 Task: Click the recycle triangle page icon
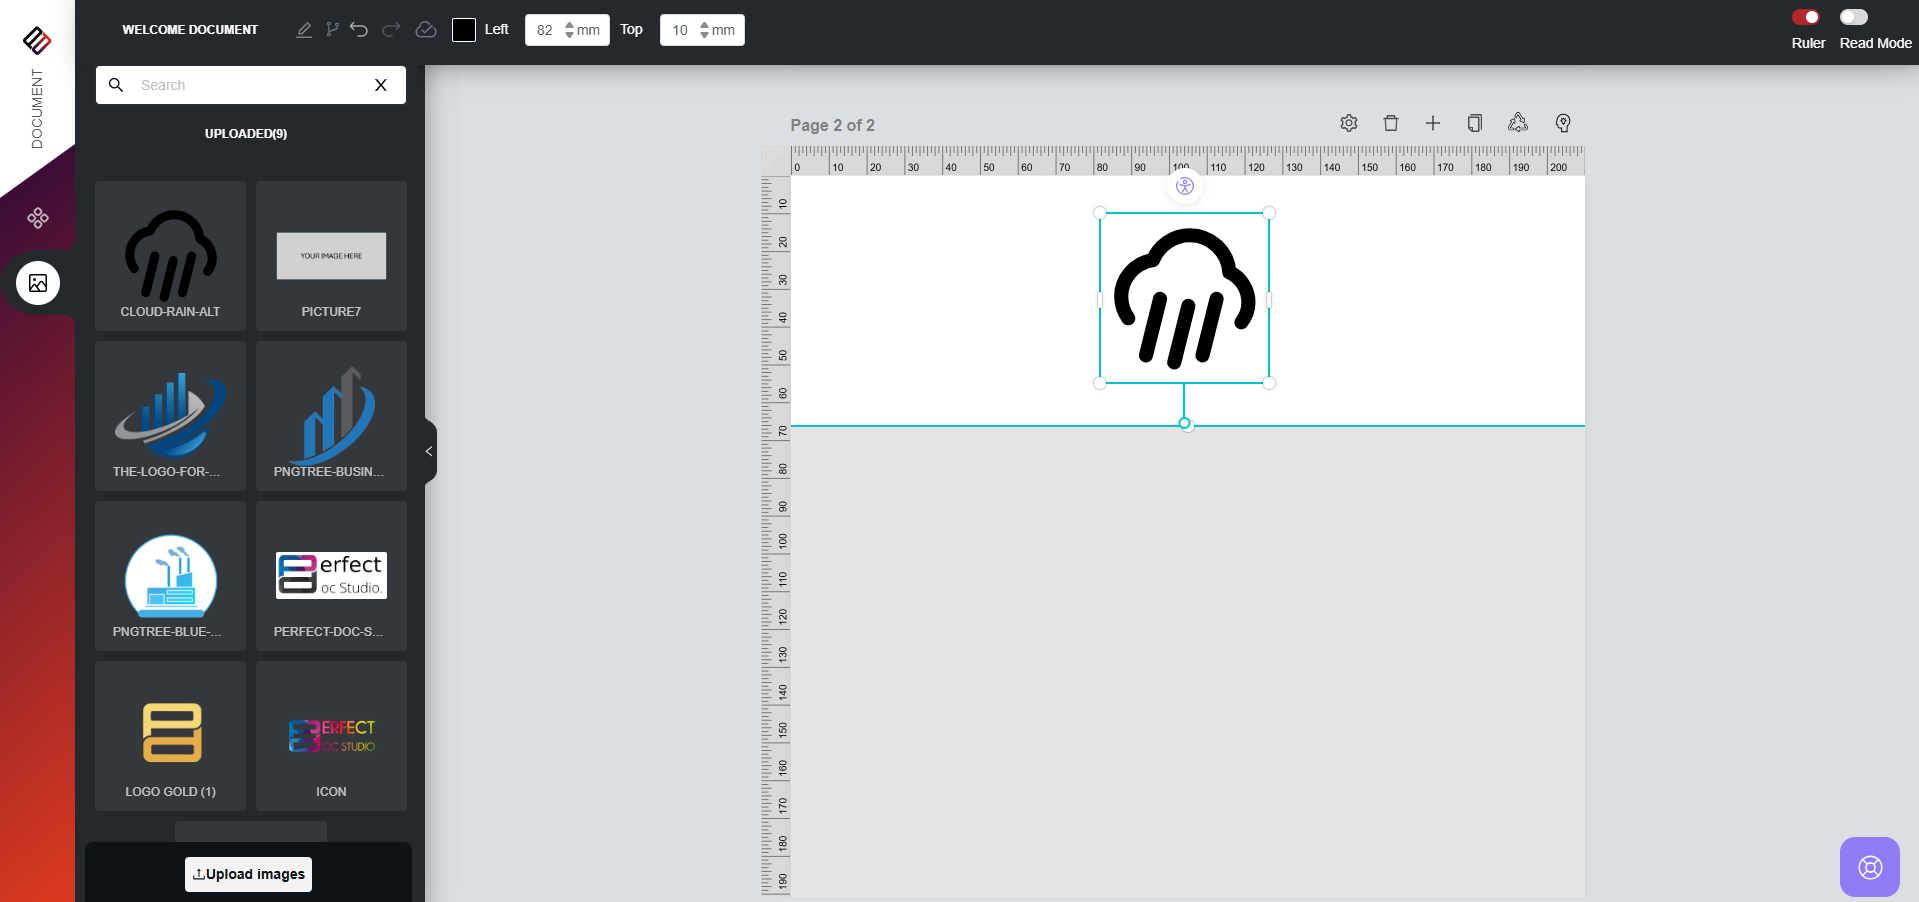1518,123
